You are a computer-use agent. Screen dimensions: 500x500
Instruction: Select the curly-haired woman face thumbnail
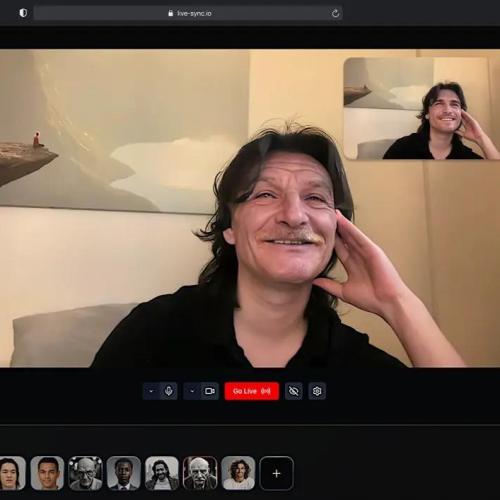pos(238,473)
